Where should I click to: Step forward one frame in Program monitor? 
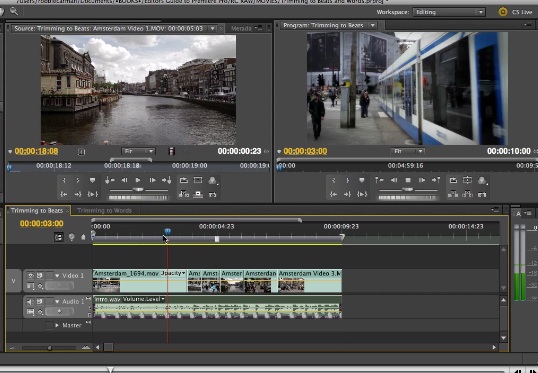(422, 180)
